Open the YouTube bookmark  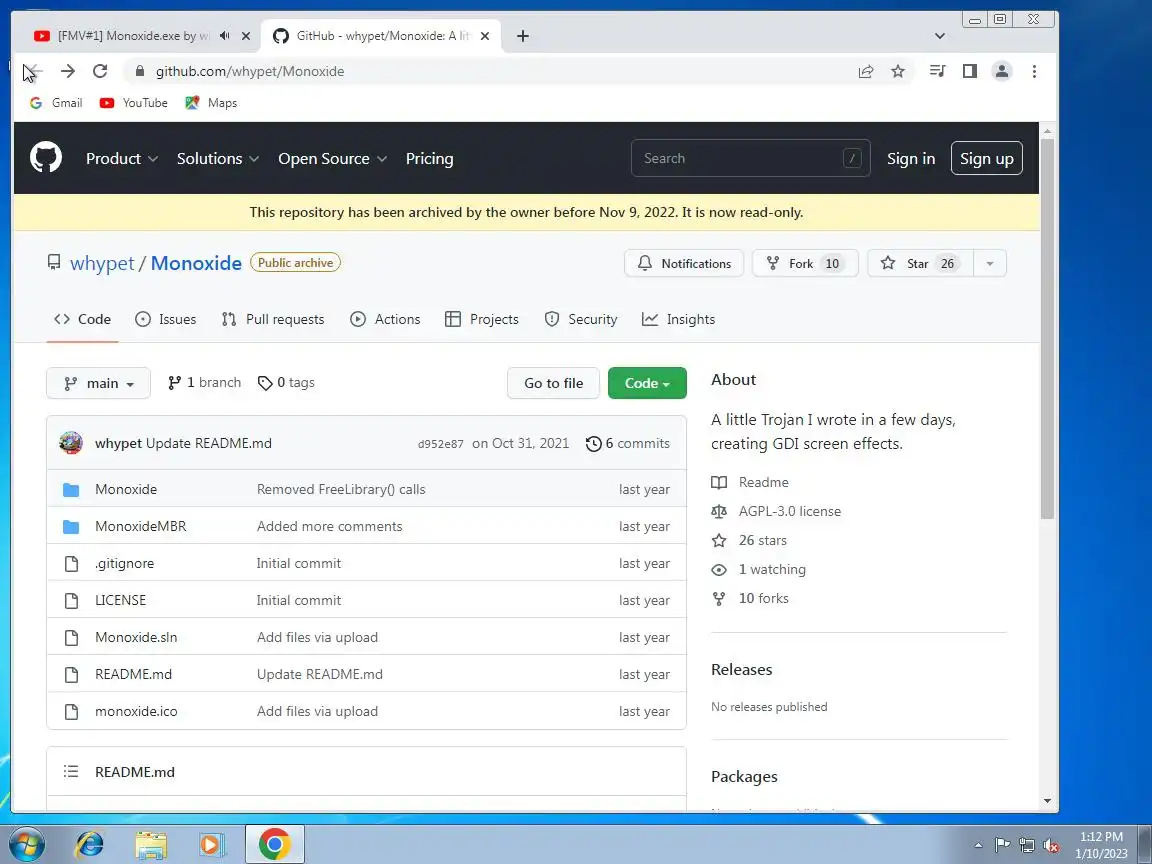(134, 103)
